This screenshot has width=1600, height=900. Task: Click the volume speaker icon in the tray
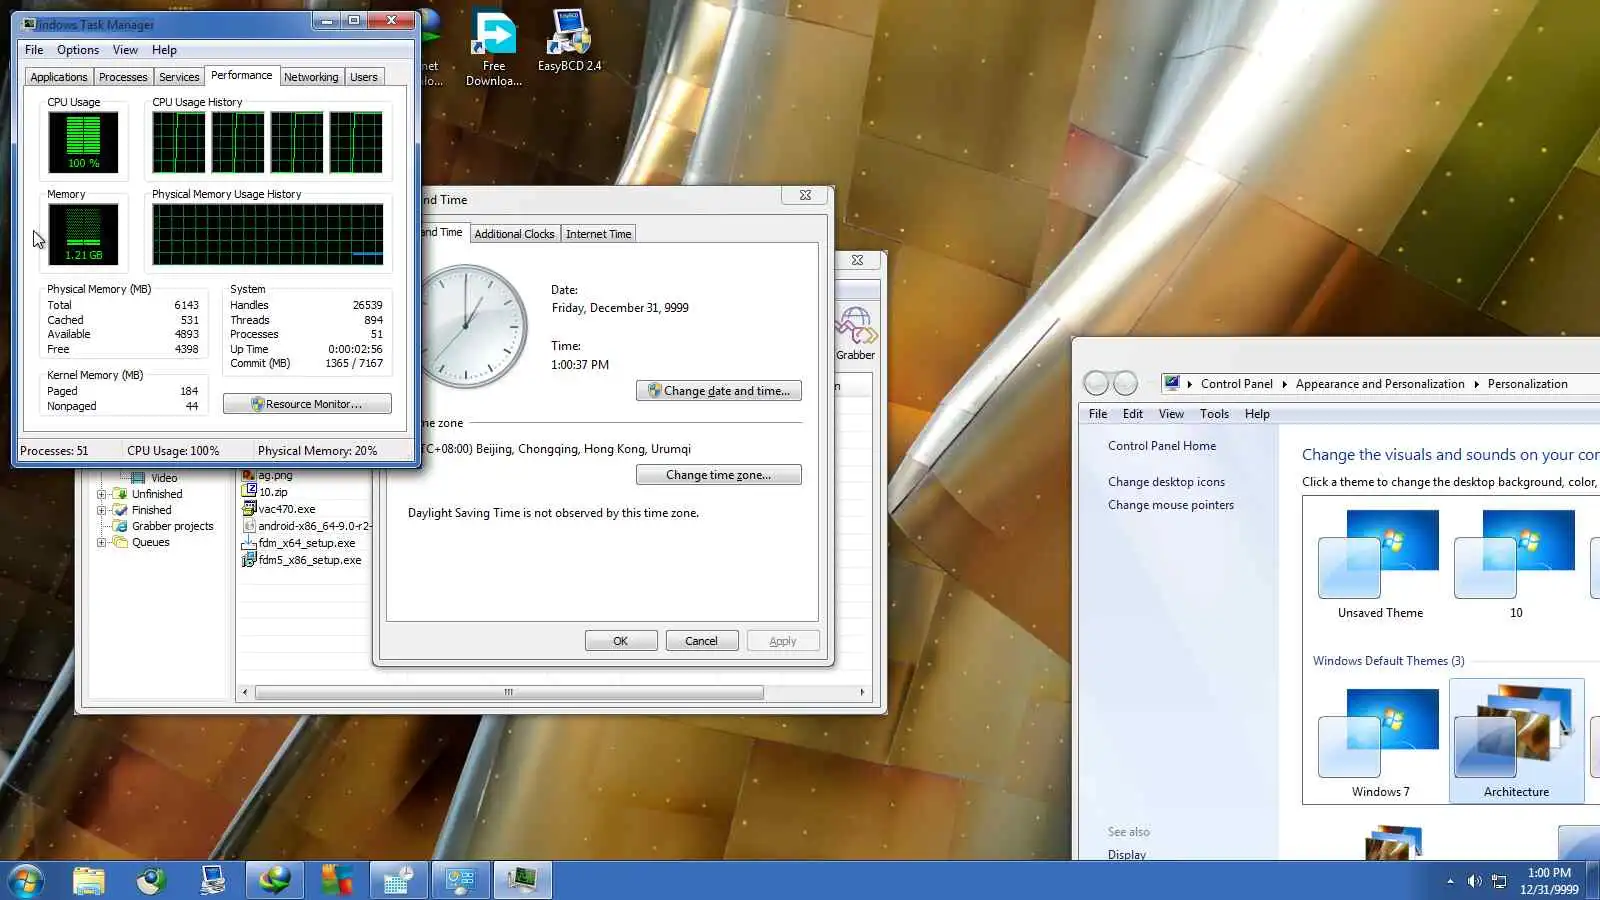coord(1474,881)
